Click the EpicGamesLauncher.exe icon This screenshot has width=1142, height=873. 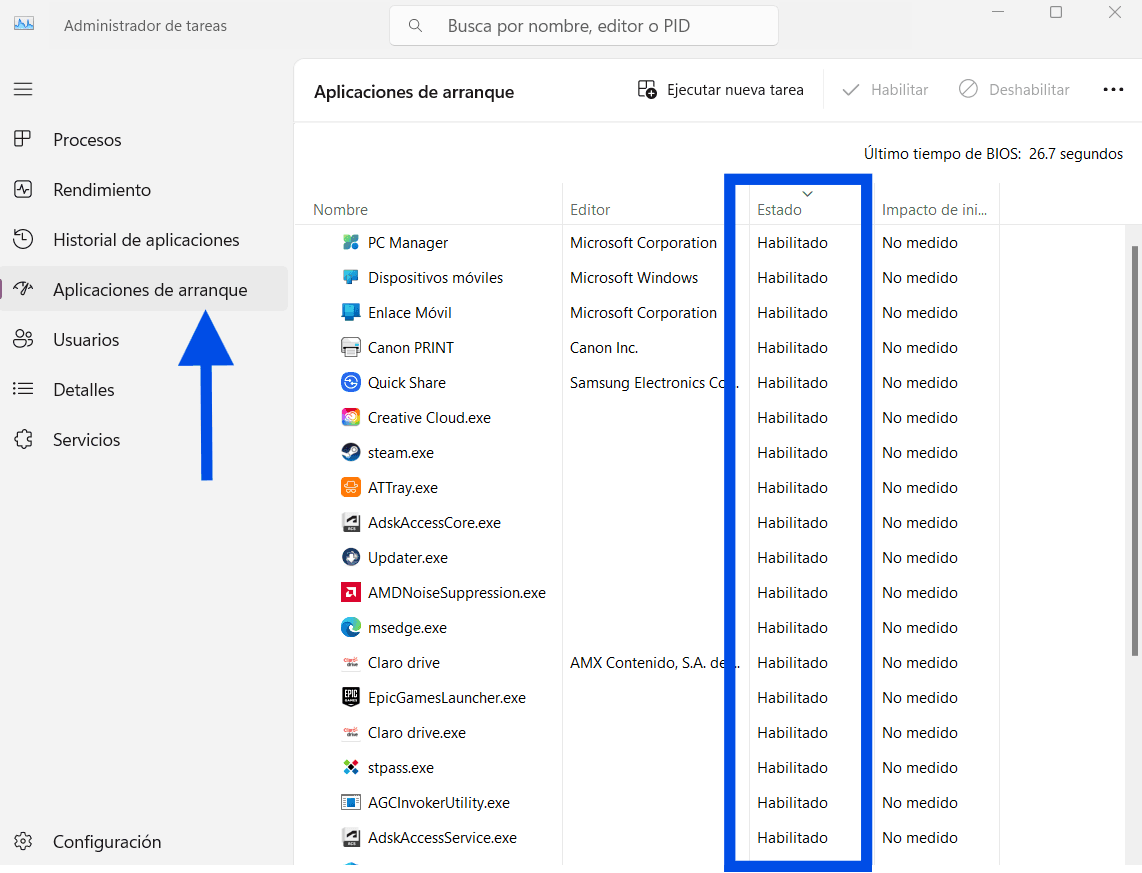(x=351, y=697)
